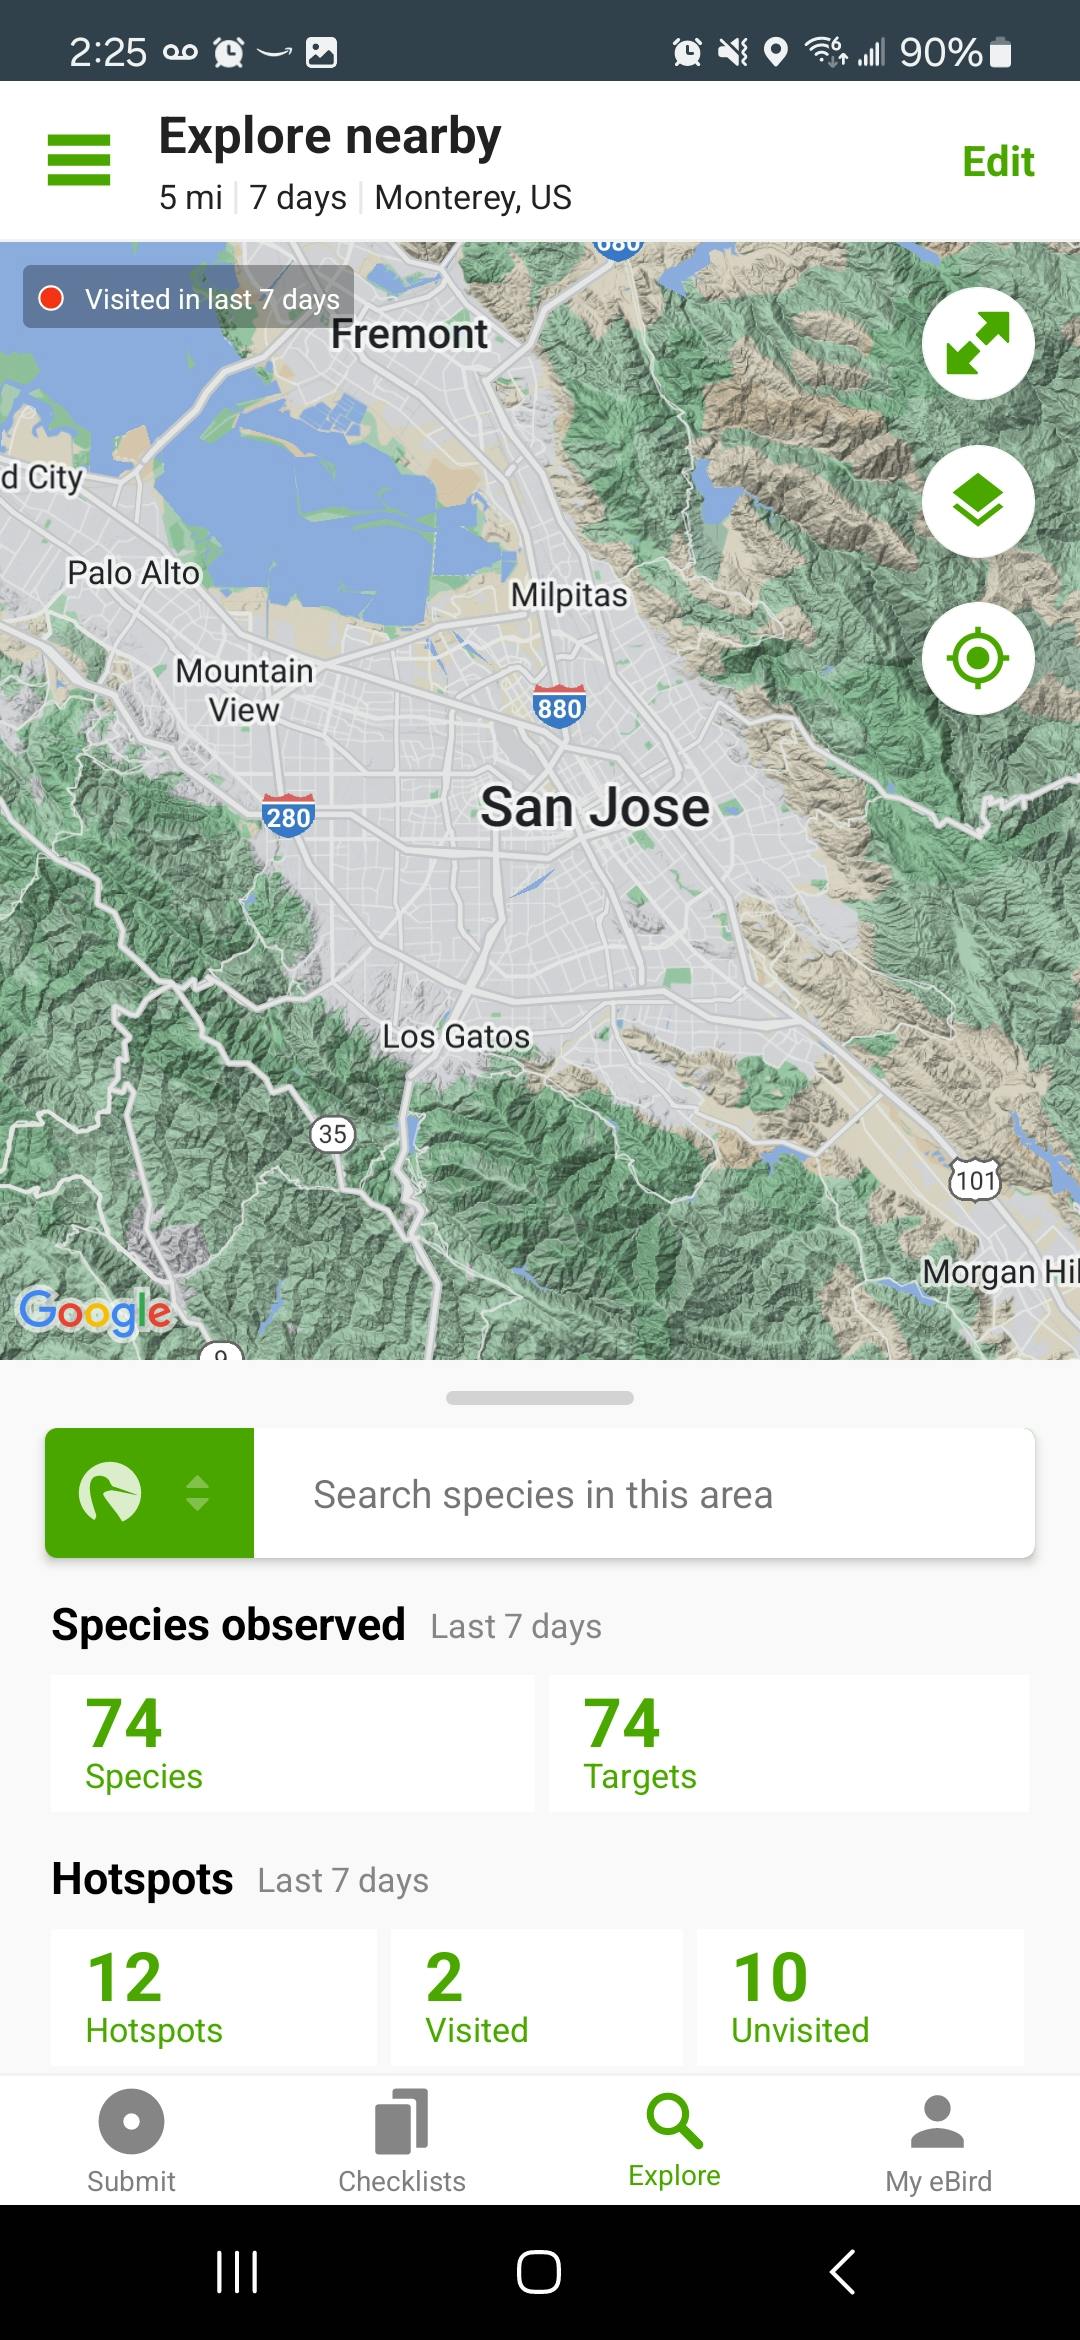Image resolution: width=1080 pixels, height=2340 pixels.
Task: Center map on current location
Action: 977,658
